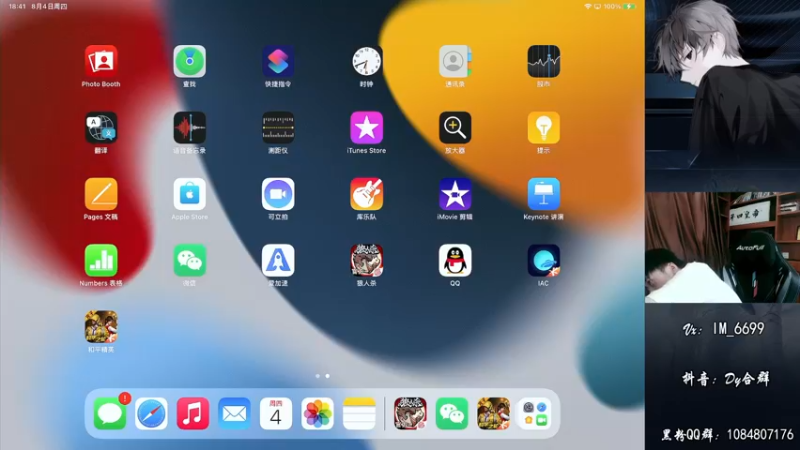
Task: Launch the 爱加速 app
Action: pyautogui.click(x=278, y=260)
